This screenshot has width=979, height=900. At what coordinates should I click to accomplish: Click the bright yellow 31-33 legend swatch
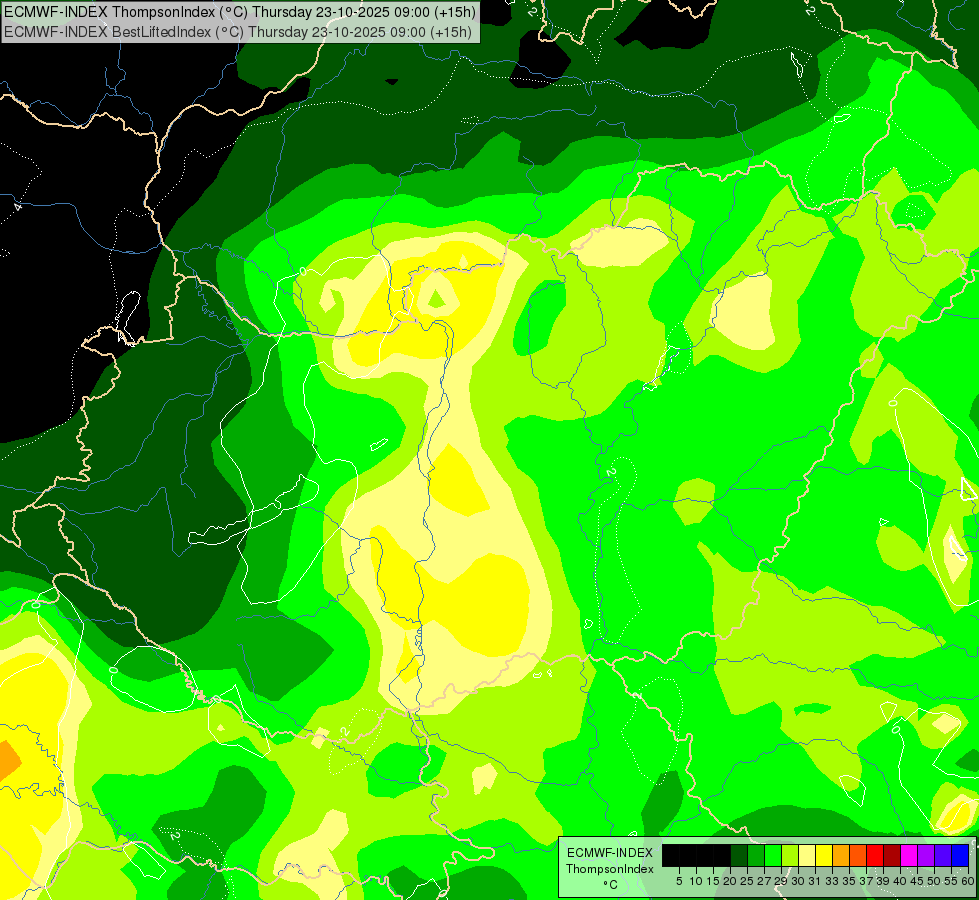click(x=824, y=856)
